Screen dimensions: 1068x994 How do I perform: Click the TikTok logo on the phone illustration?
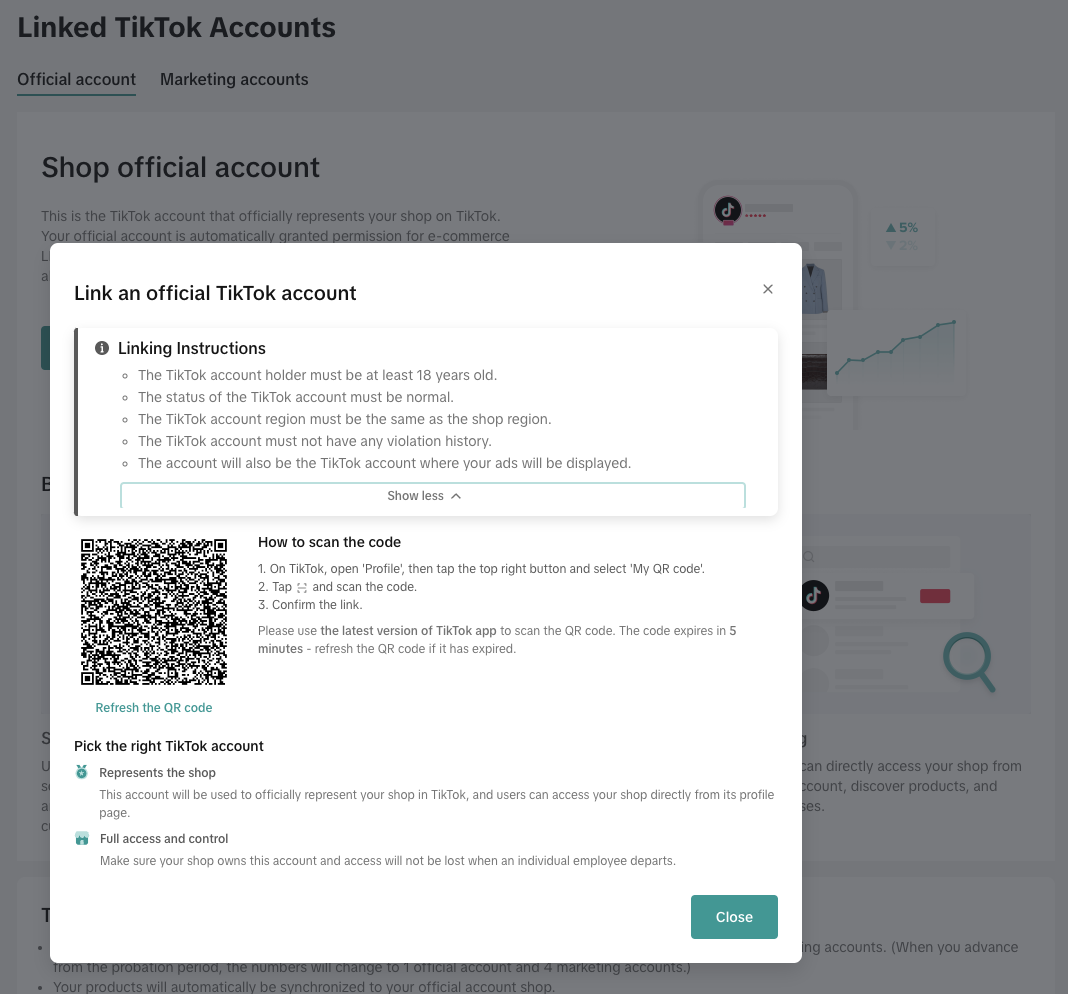727,210
